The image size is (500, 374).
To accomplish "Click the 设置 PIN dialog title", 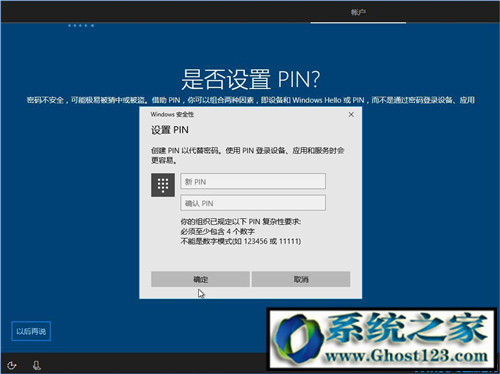I will point(170,130).
